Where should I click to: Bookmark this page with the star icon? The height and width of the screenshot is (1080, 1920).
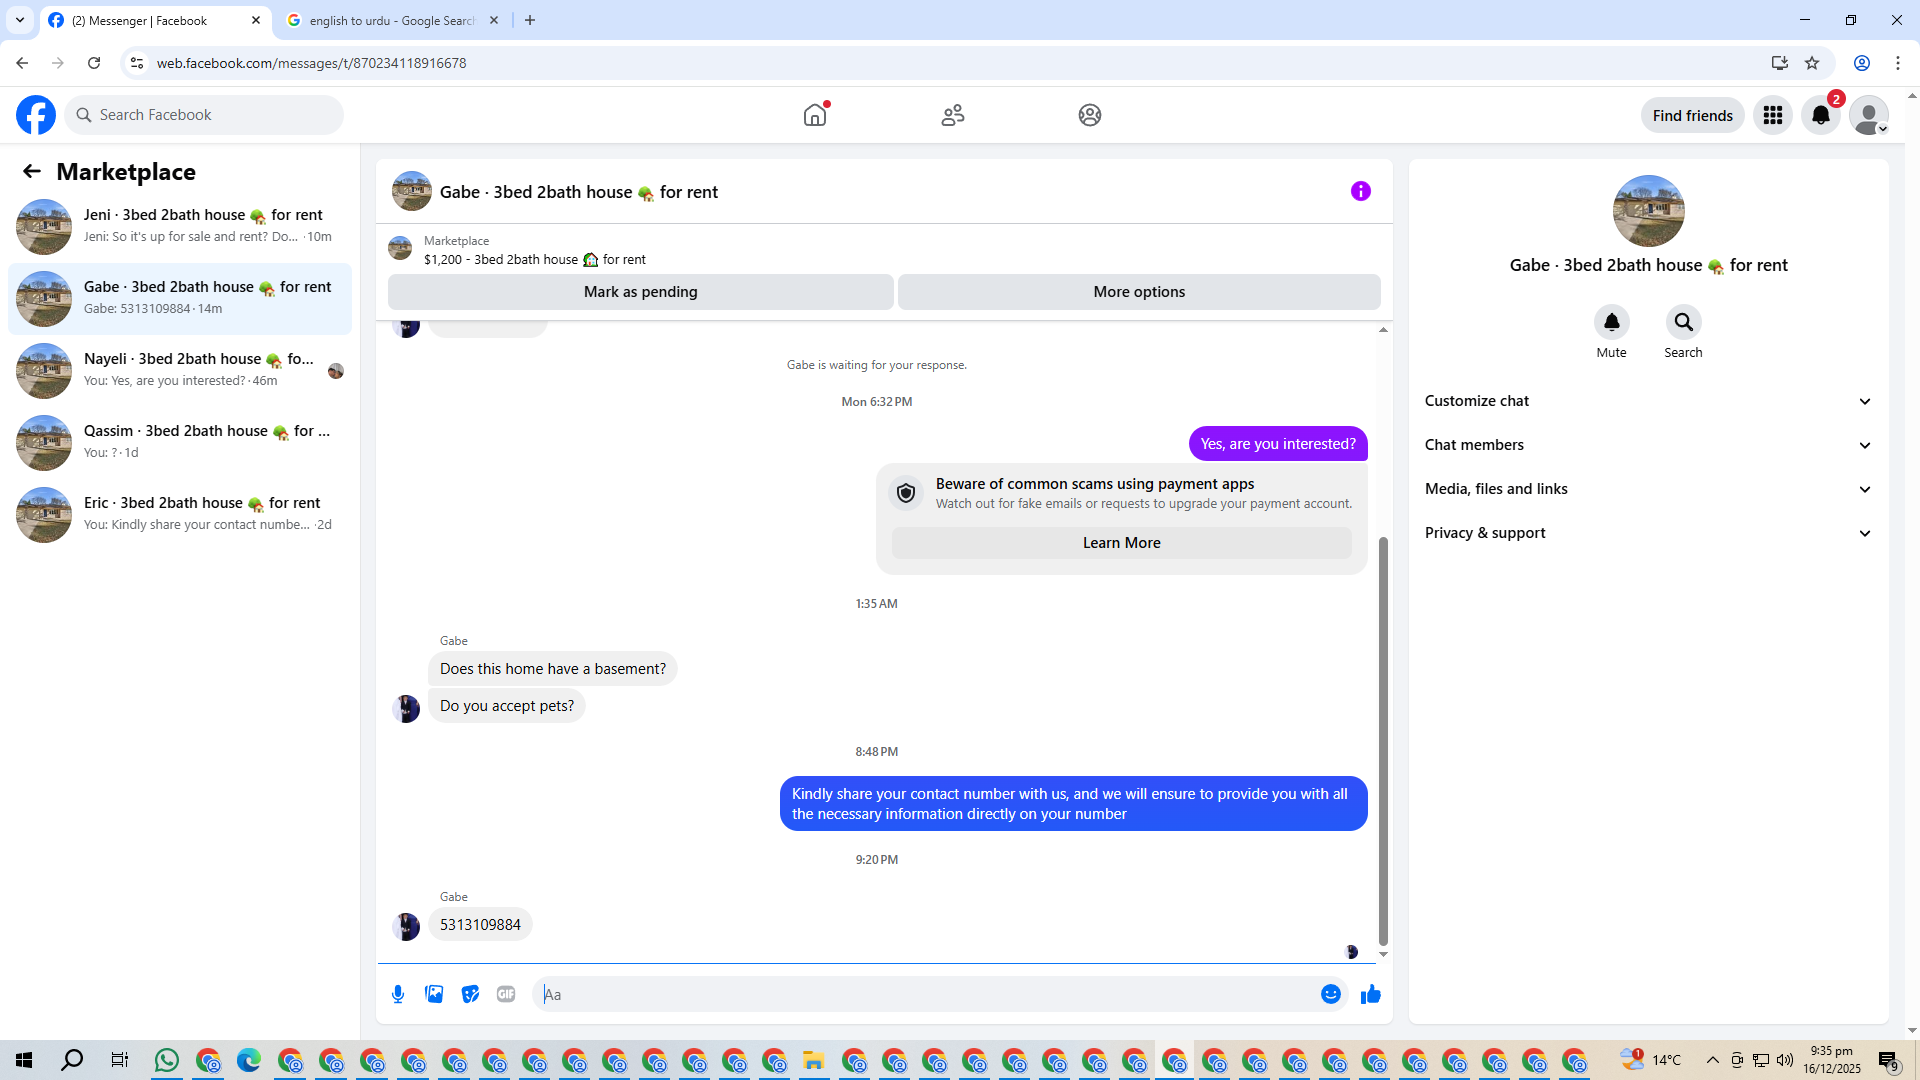[x=1812, y=63]
